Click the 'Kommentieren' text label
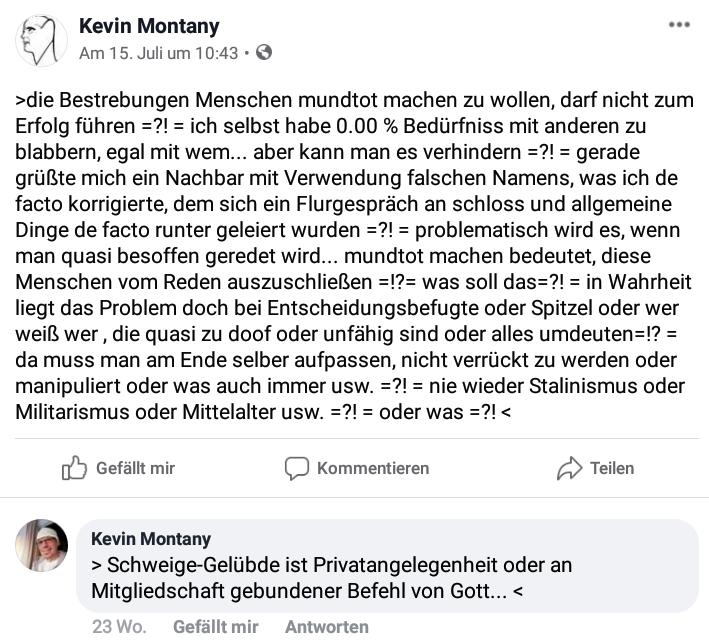This screenshot has width=709, height=641. point(373,468)
